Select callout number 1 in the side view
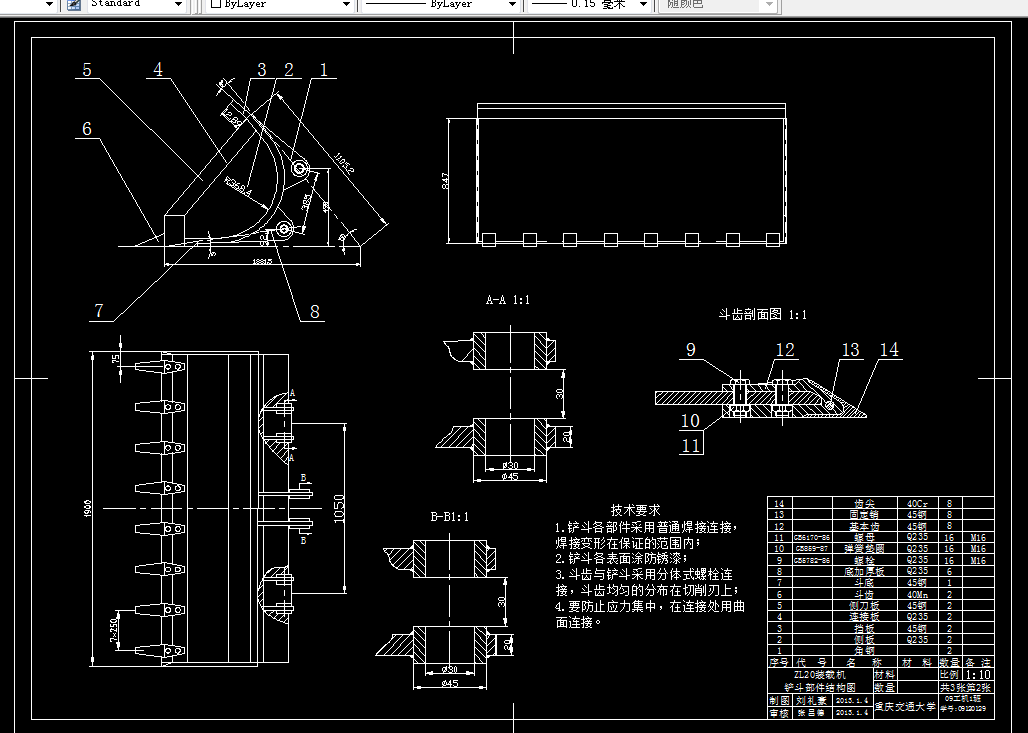 [323, 69]
